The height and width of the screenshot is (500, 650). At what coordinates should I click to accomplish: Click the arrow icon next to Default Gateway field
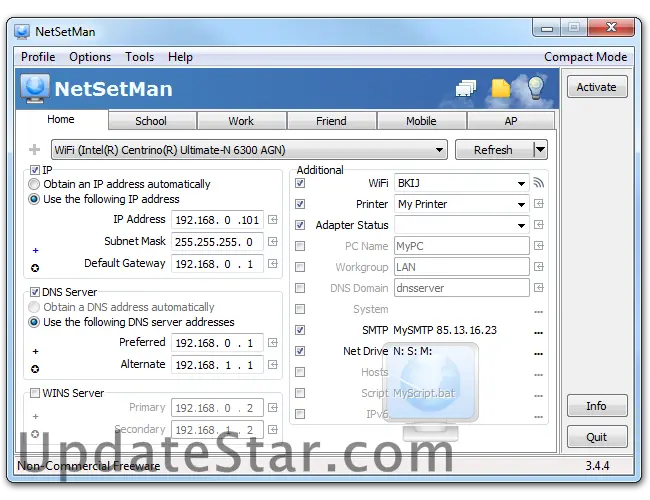273,264
